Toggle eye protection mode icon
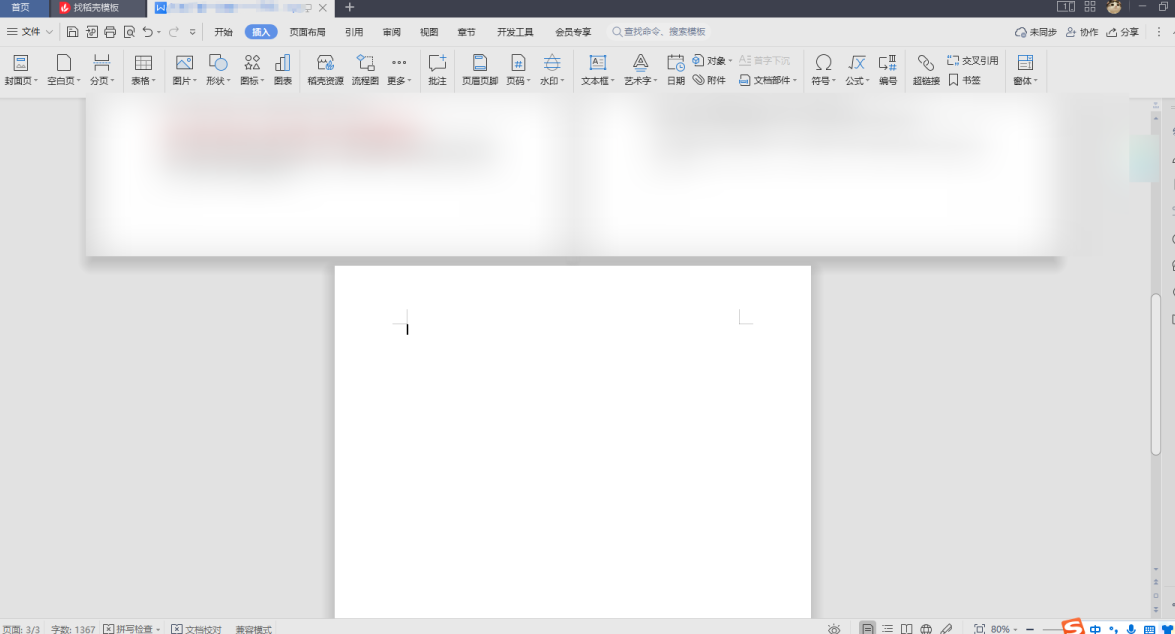Image resolution: width=1175 pixels, height=634 pixels. coord(834,629)
